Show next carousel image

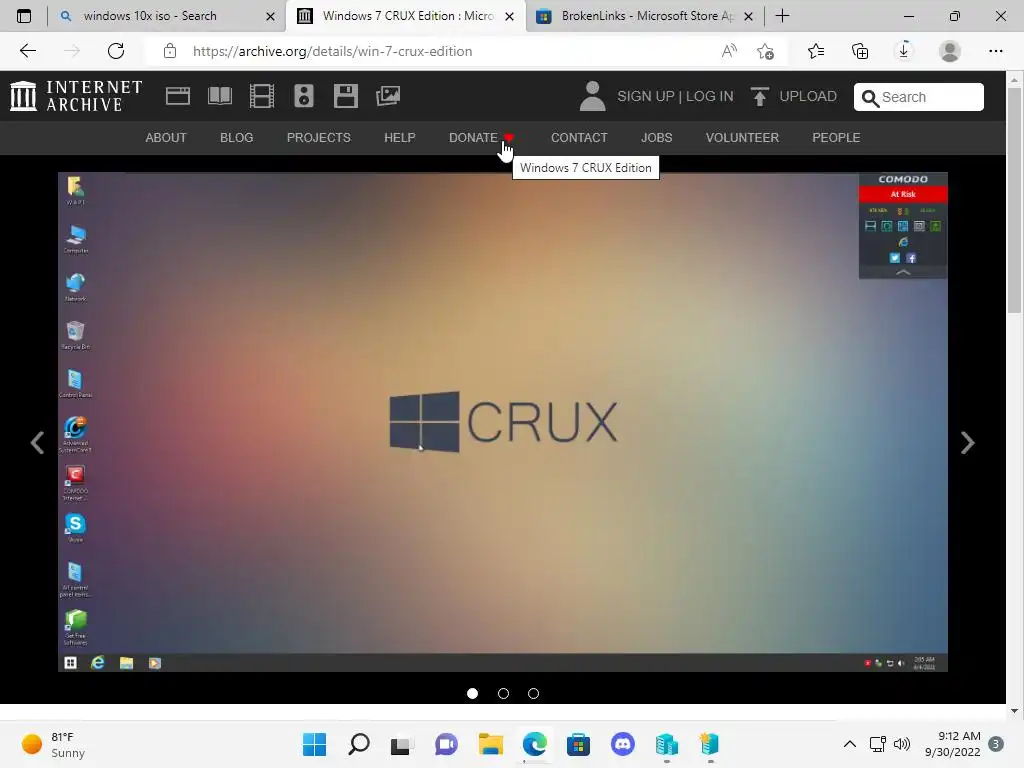[x=967, y=443]
